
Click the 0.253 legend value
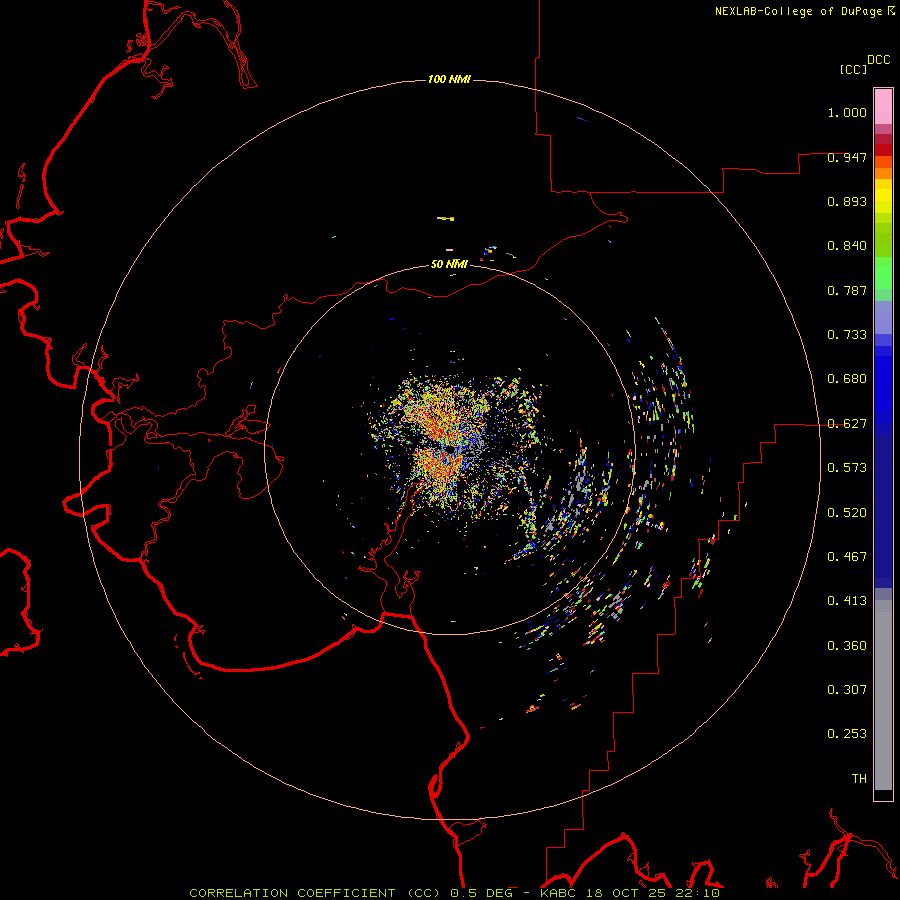(x=847, y=734)
